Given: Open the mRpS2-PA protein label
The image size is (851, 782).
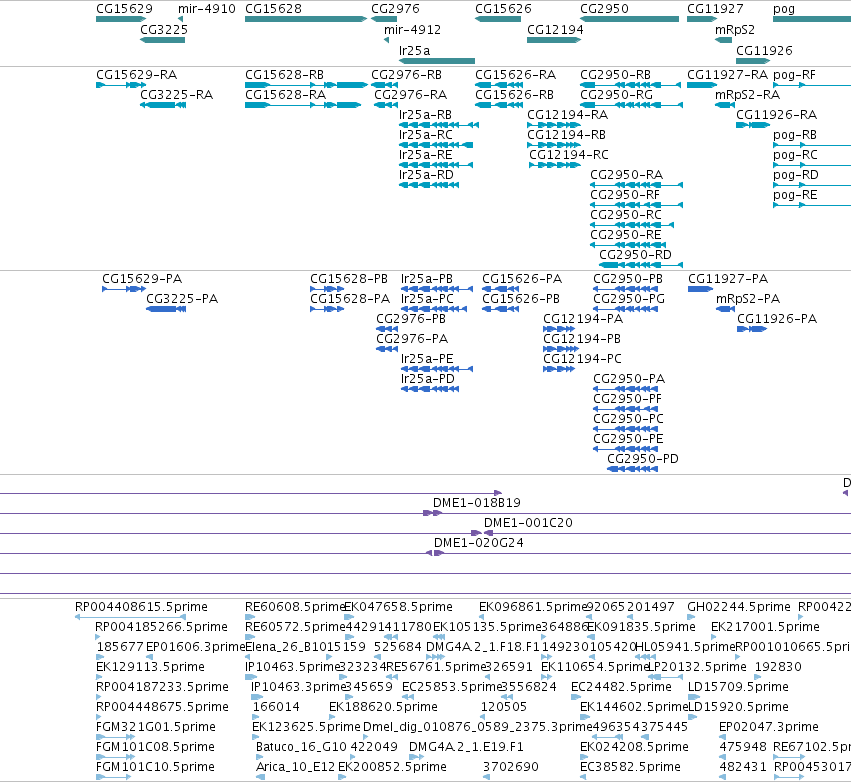Looking at the screenshot, I should click(x=748, y=298).
